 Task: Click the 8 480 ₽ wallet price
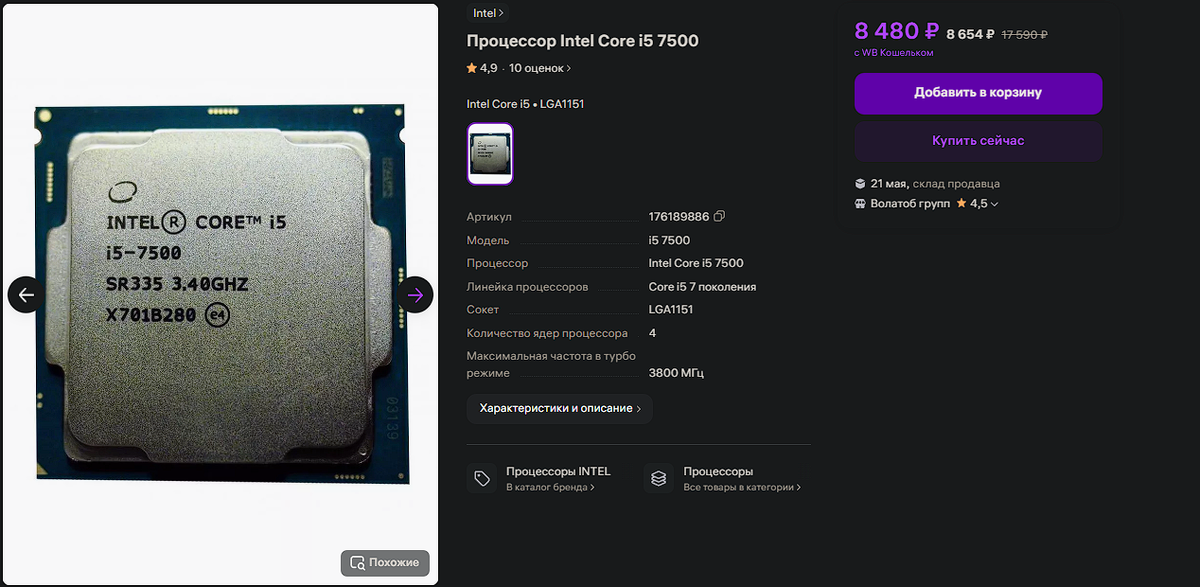click(895, 31)
